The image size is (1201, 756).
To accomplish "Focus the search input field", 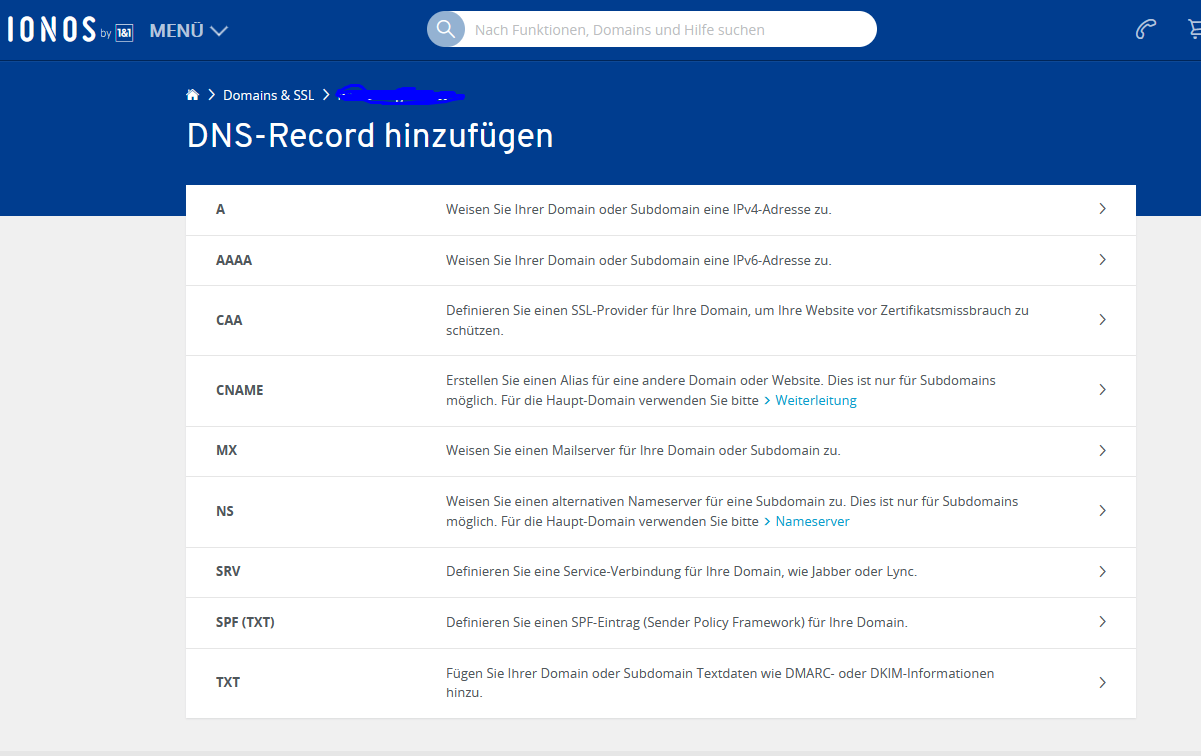I will pyautogui.click(x=670, y=30).
